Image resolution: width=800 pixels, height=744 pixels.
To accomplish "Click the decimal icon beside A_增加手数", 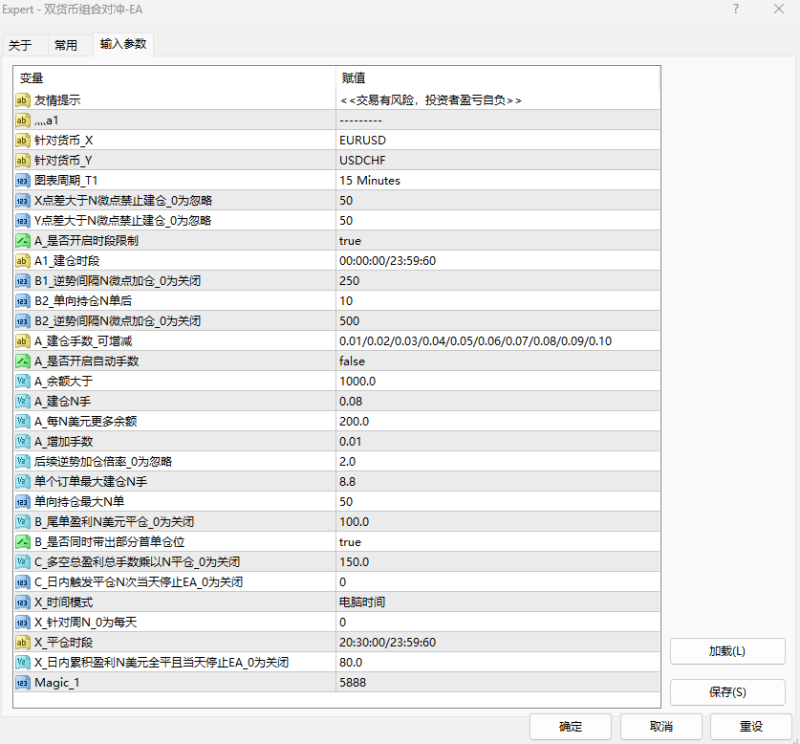I will click(21, 441).
